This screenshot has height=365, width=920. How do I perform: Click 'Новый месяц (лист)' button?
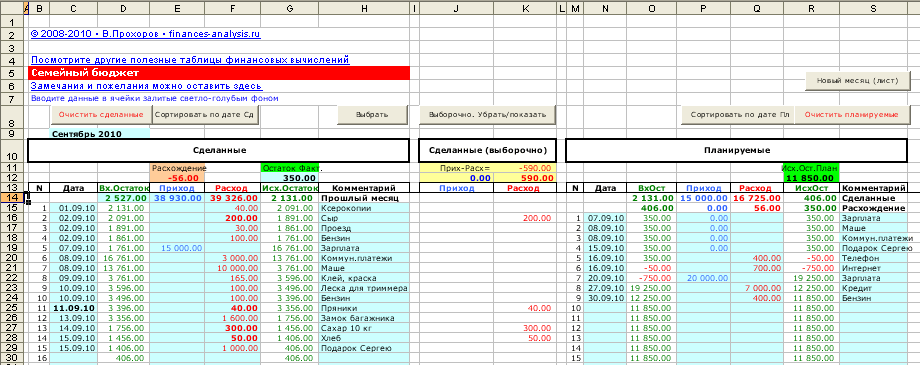pyautogui.click(x=857, y=81)
